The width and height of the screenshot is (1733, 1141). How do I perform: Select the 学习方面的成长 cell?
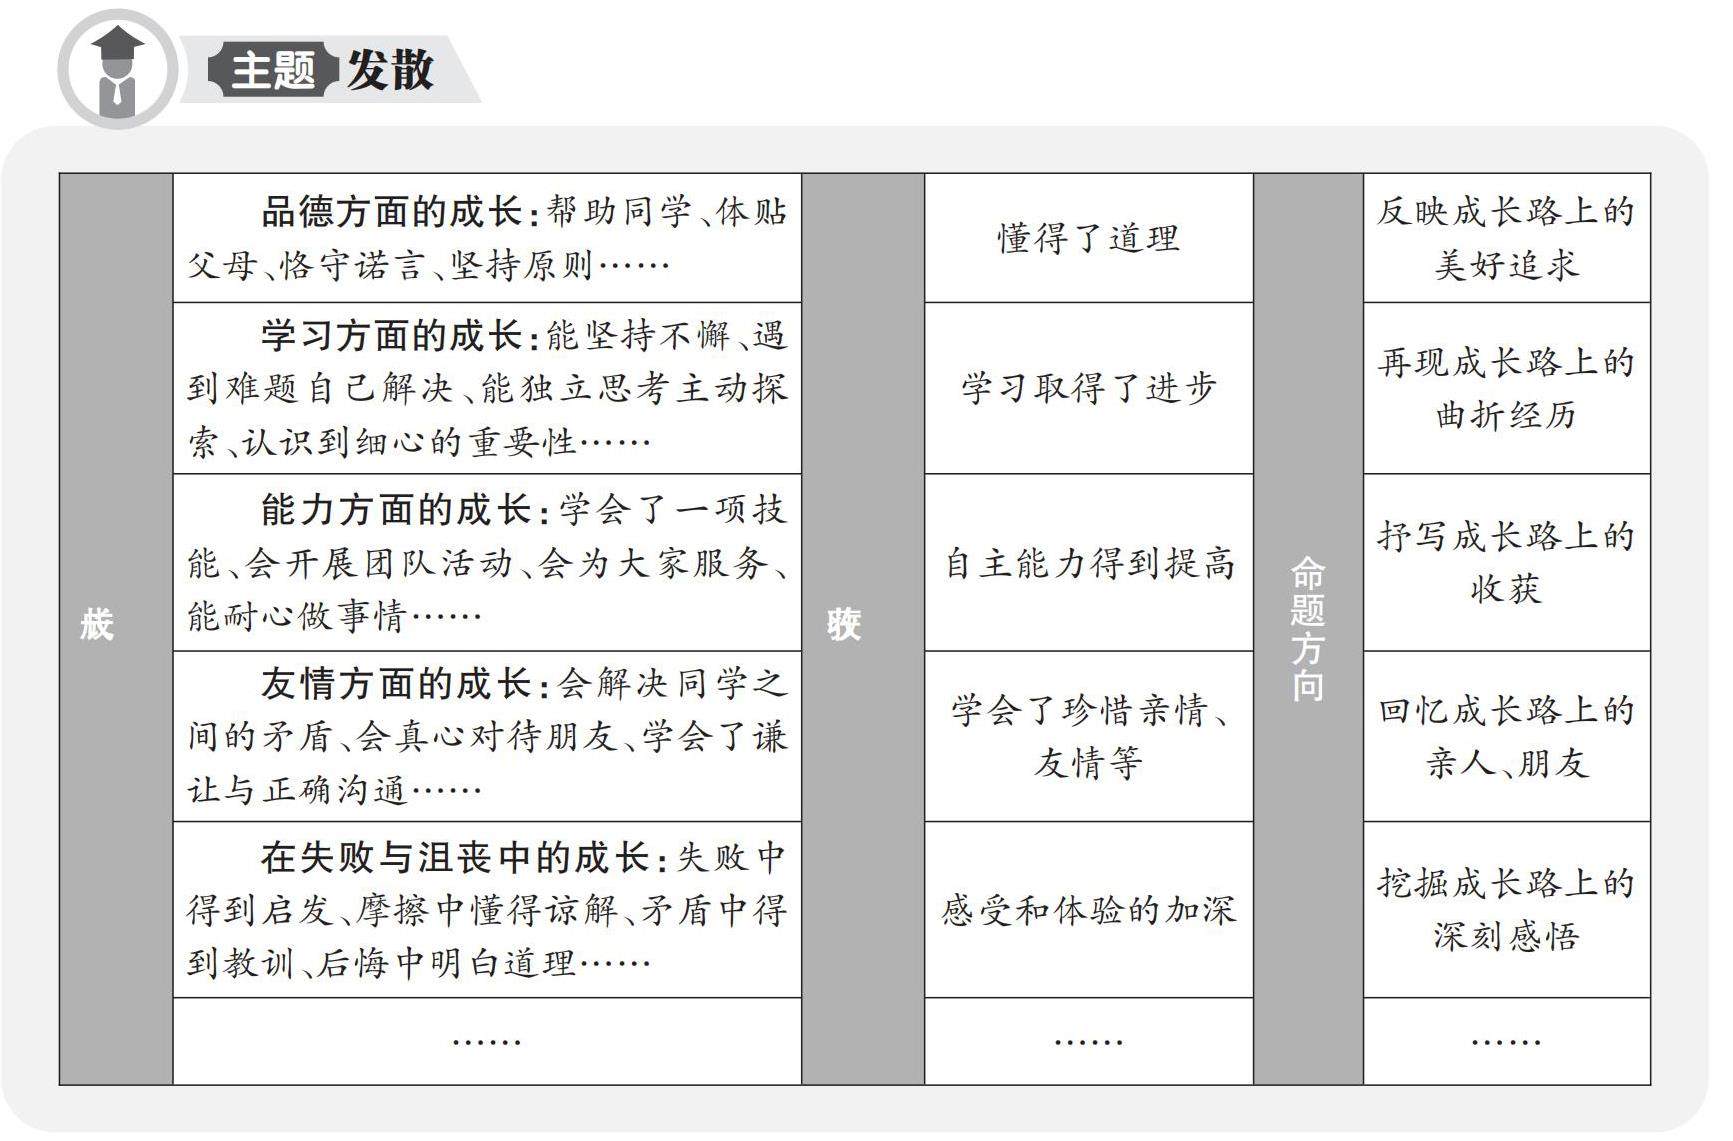pos(487,388)
